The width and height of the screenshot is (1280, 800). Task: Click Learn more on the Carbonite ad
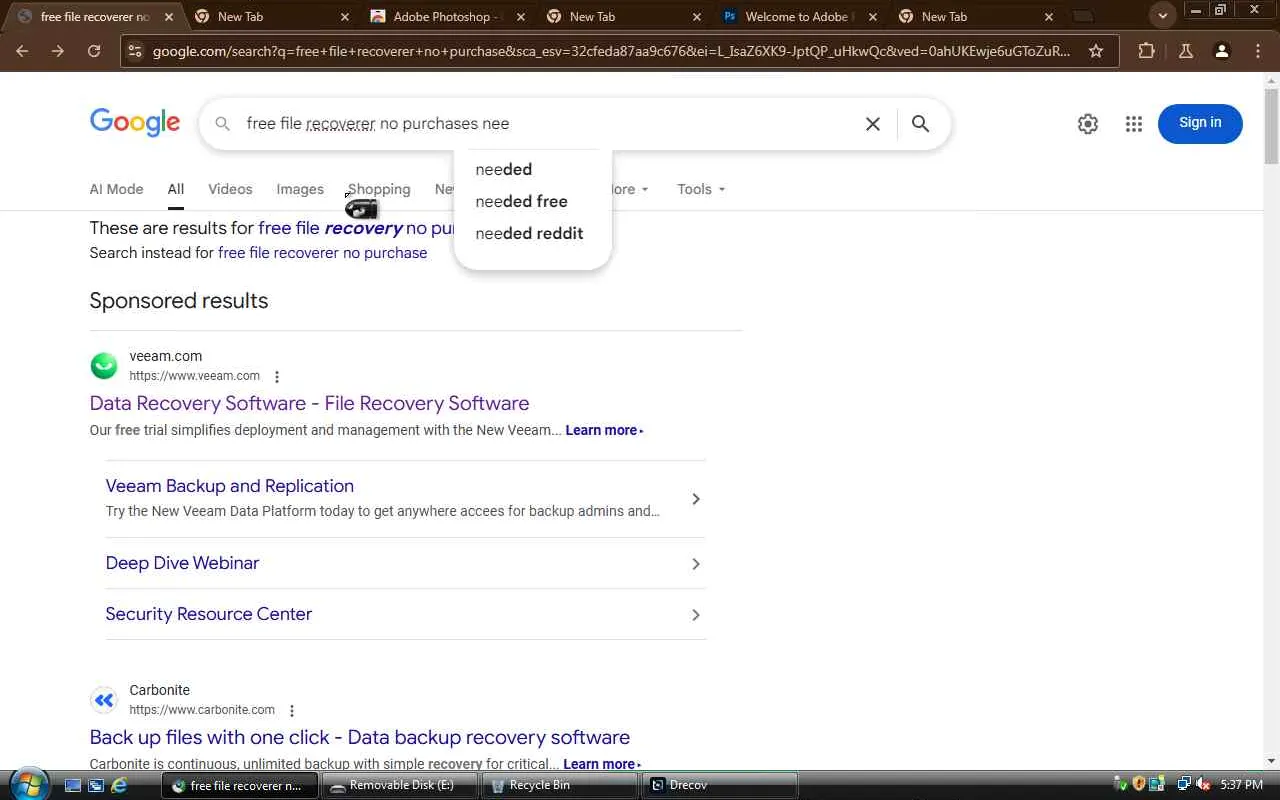pos(602,764)
